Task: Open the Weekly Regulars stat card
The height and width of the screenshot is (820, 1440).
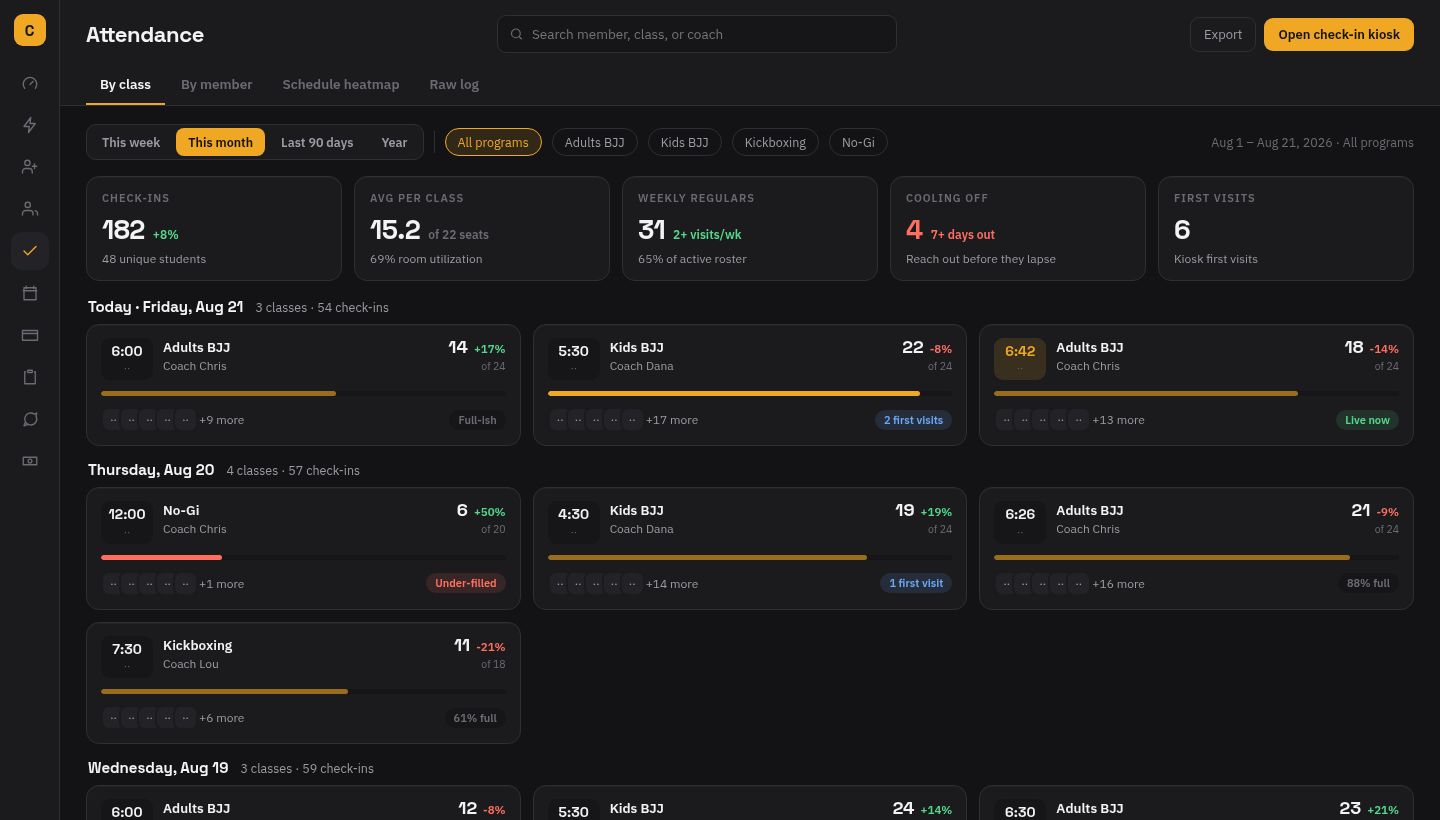Action: coord(750,229)
